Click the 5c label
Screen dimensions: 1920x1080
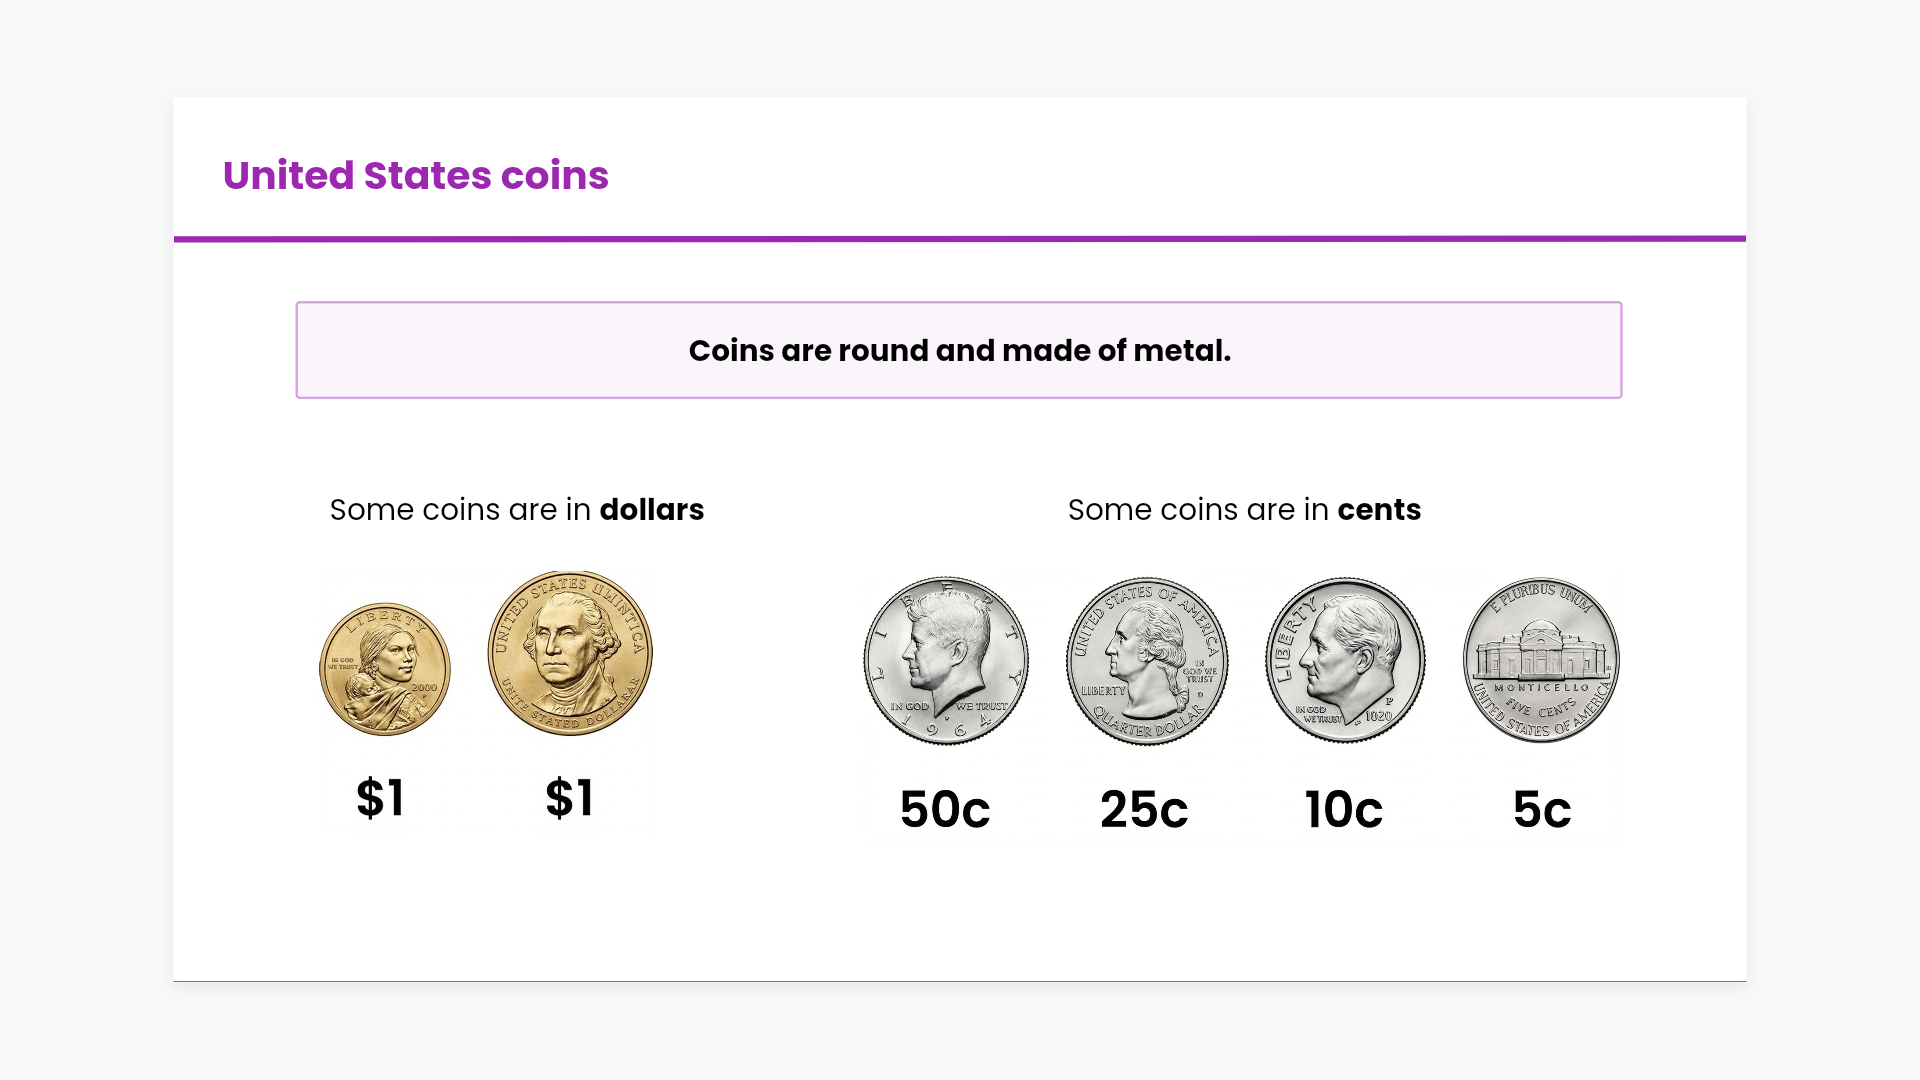pos(1542,809)
